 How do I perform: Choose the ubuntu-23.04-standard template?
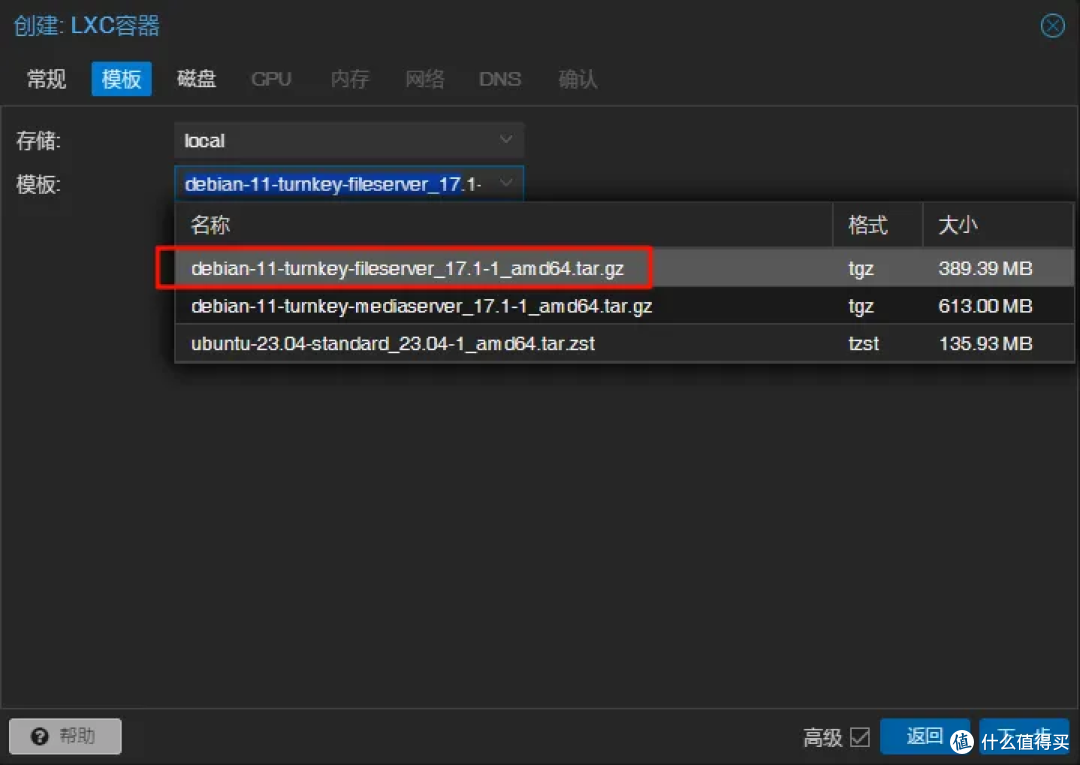(392, 343)
